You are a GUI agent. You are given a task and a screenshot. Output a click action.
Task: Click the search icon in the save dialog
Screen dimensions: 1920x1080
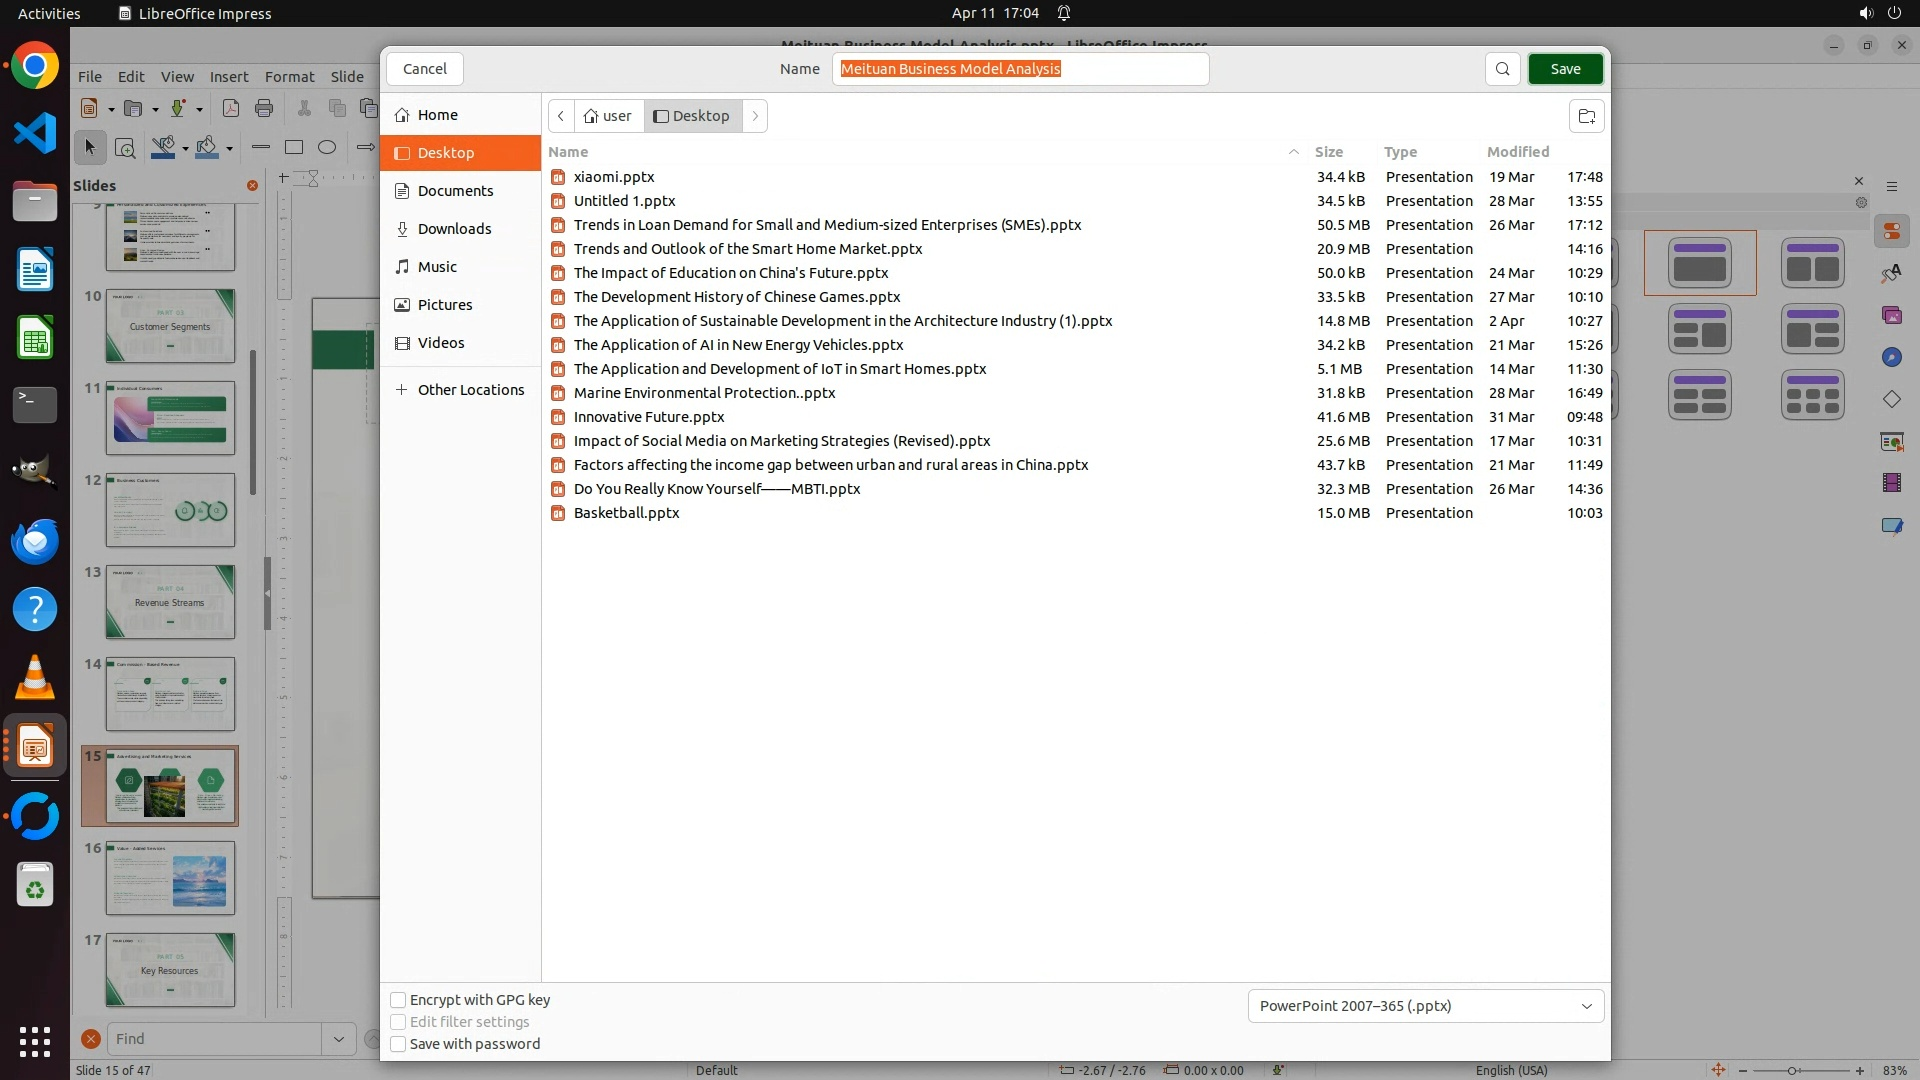point(1502,69)
